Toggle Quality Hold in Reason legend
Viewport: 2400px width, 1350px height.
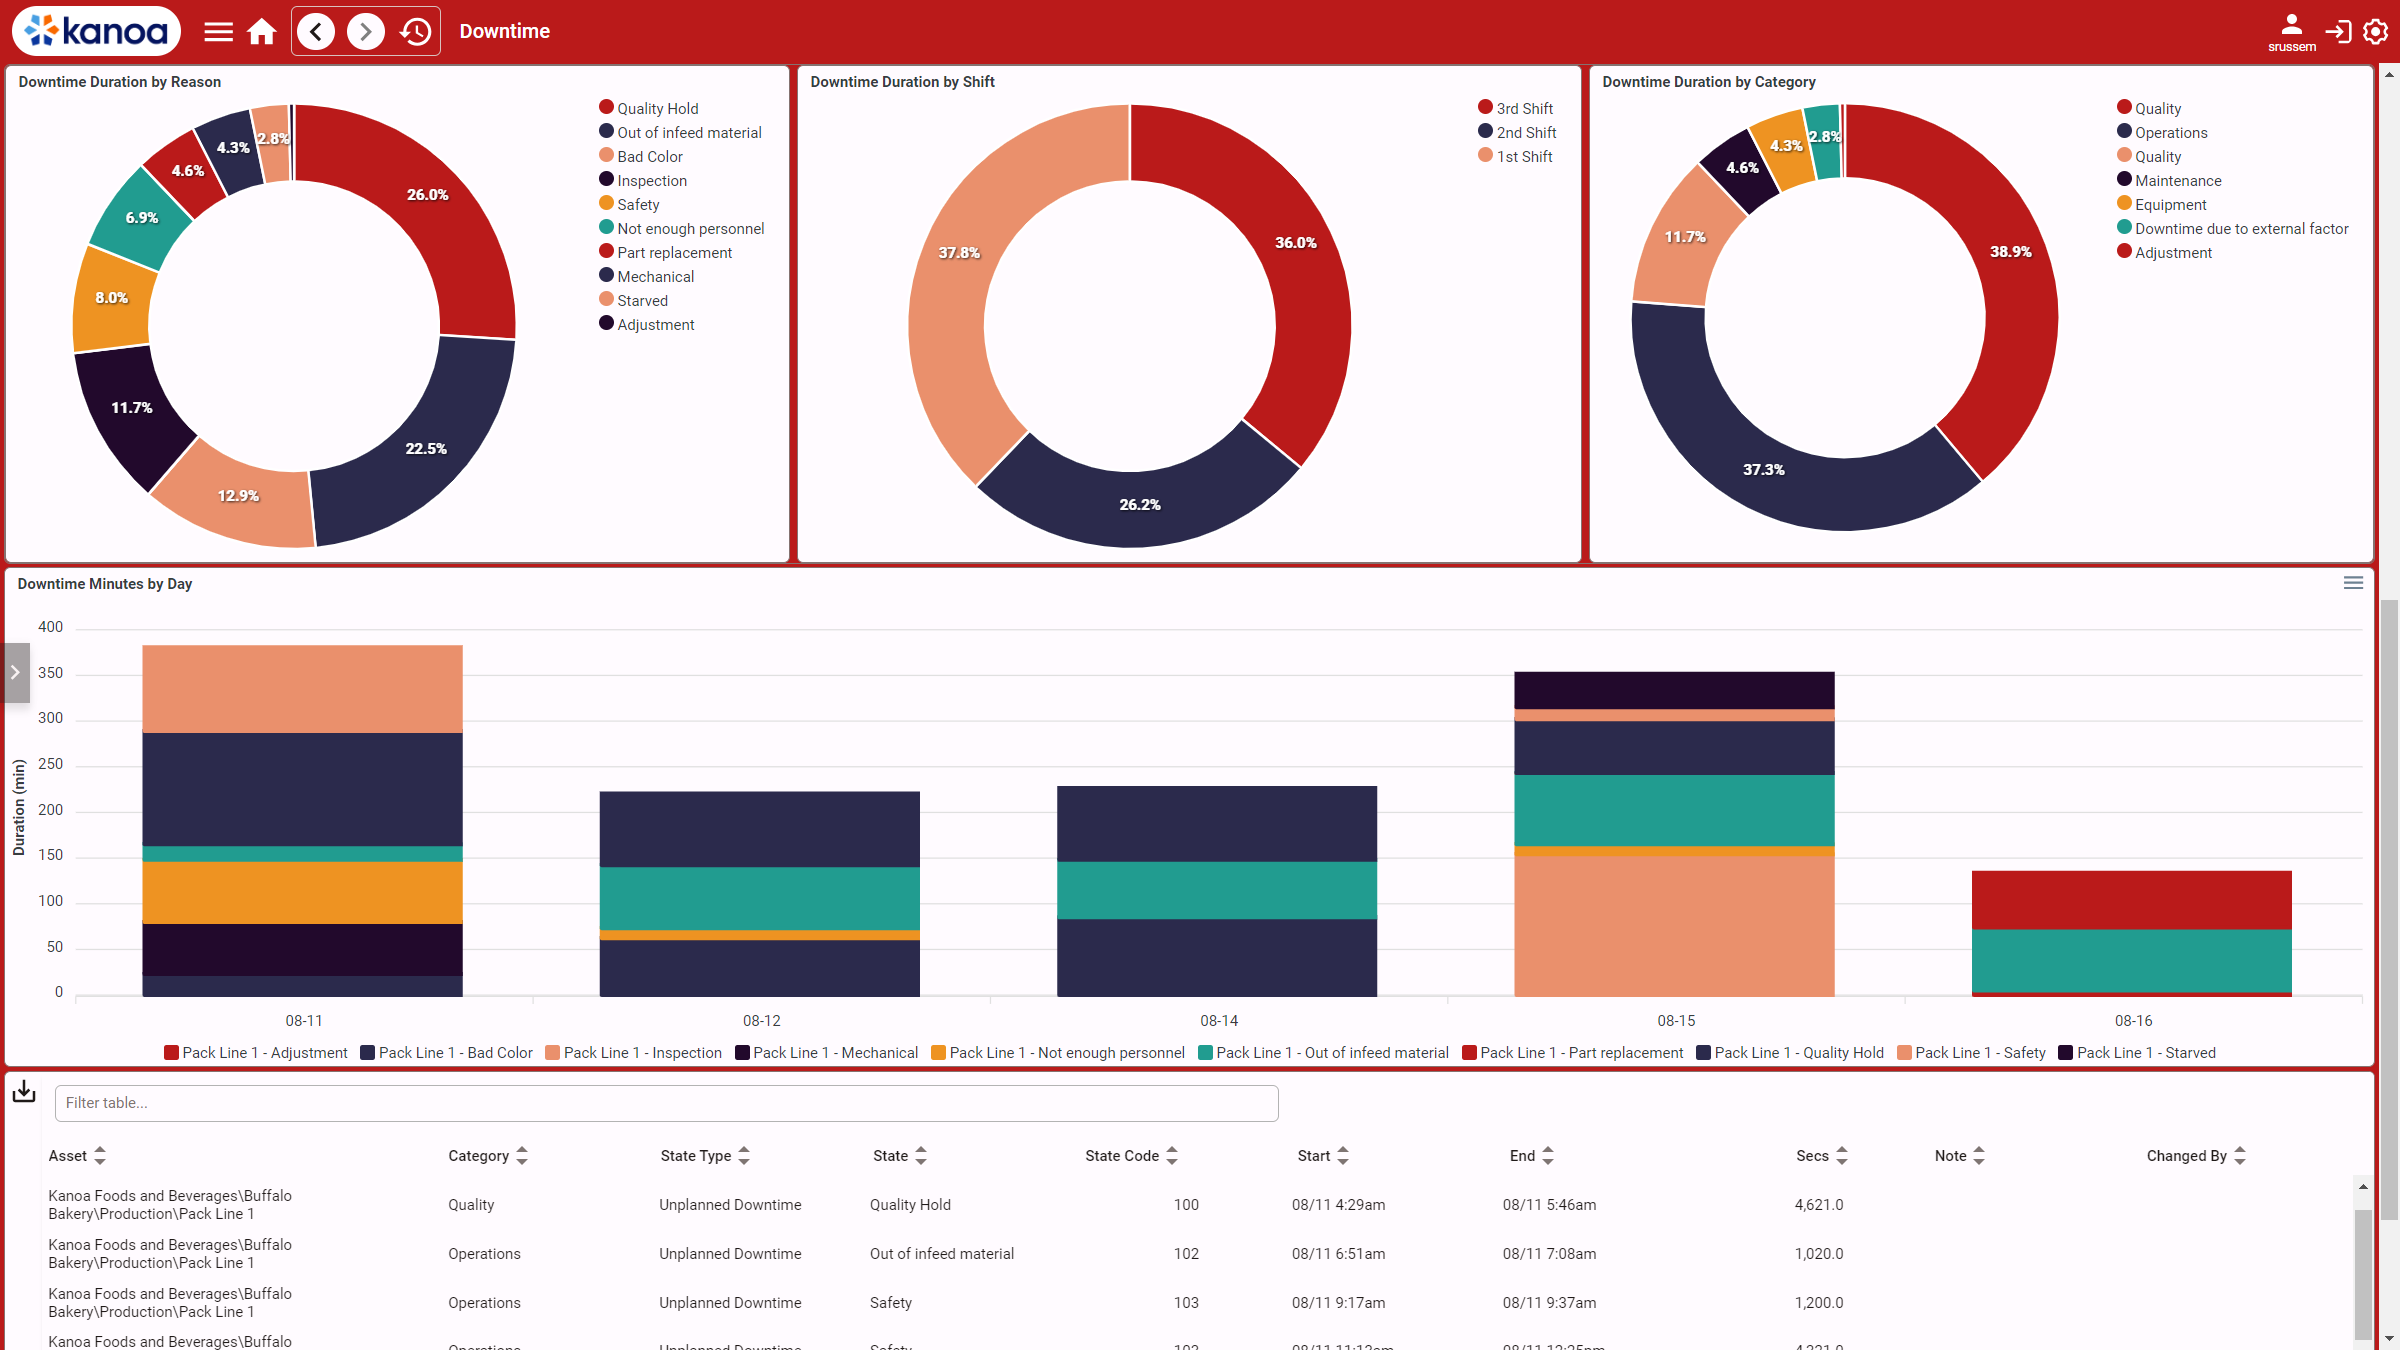point(649,108)
